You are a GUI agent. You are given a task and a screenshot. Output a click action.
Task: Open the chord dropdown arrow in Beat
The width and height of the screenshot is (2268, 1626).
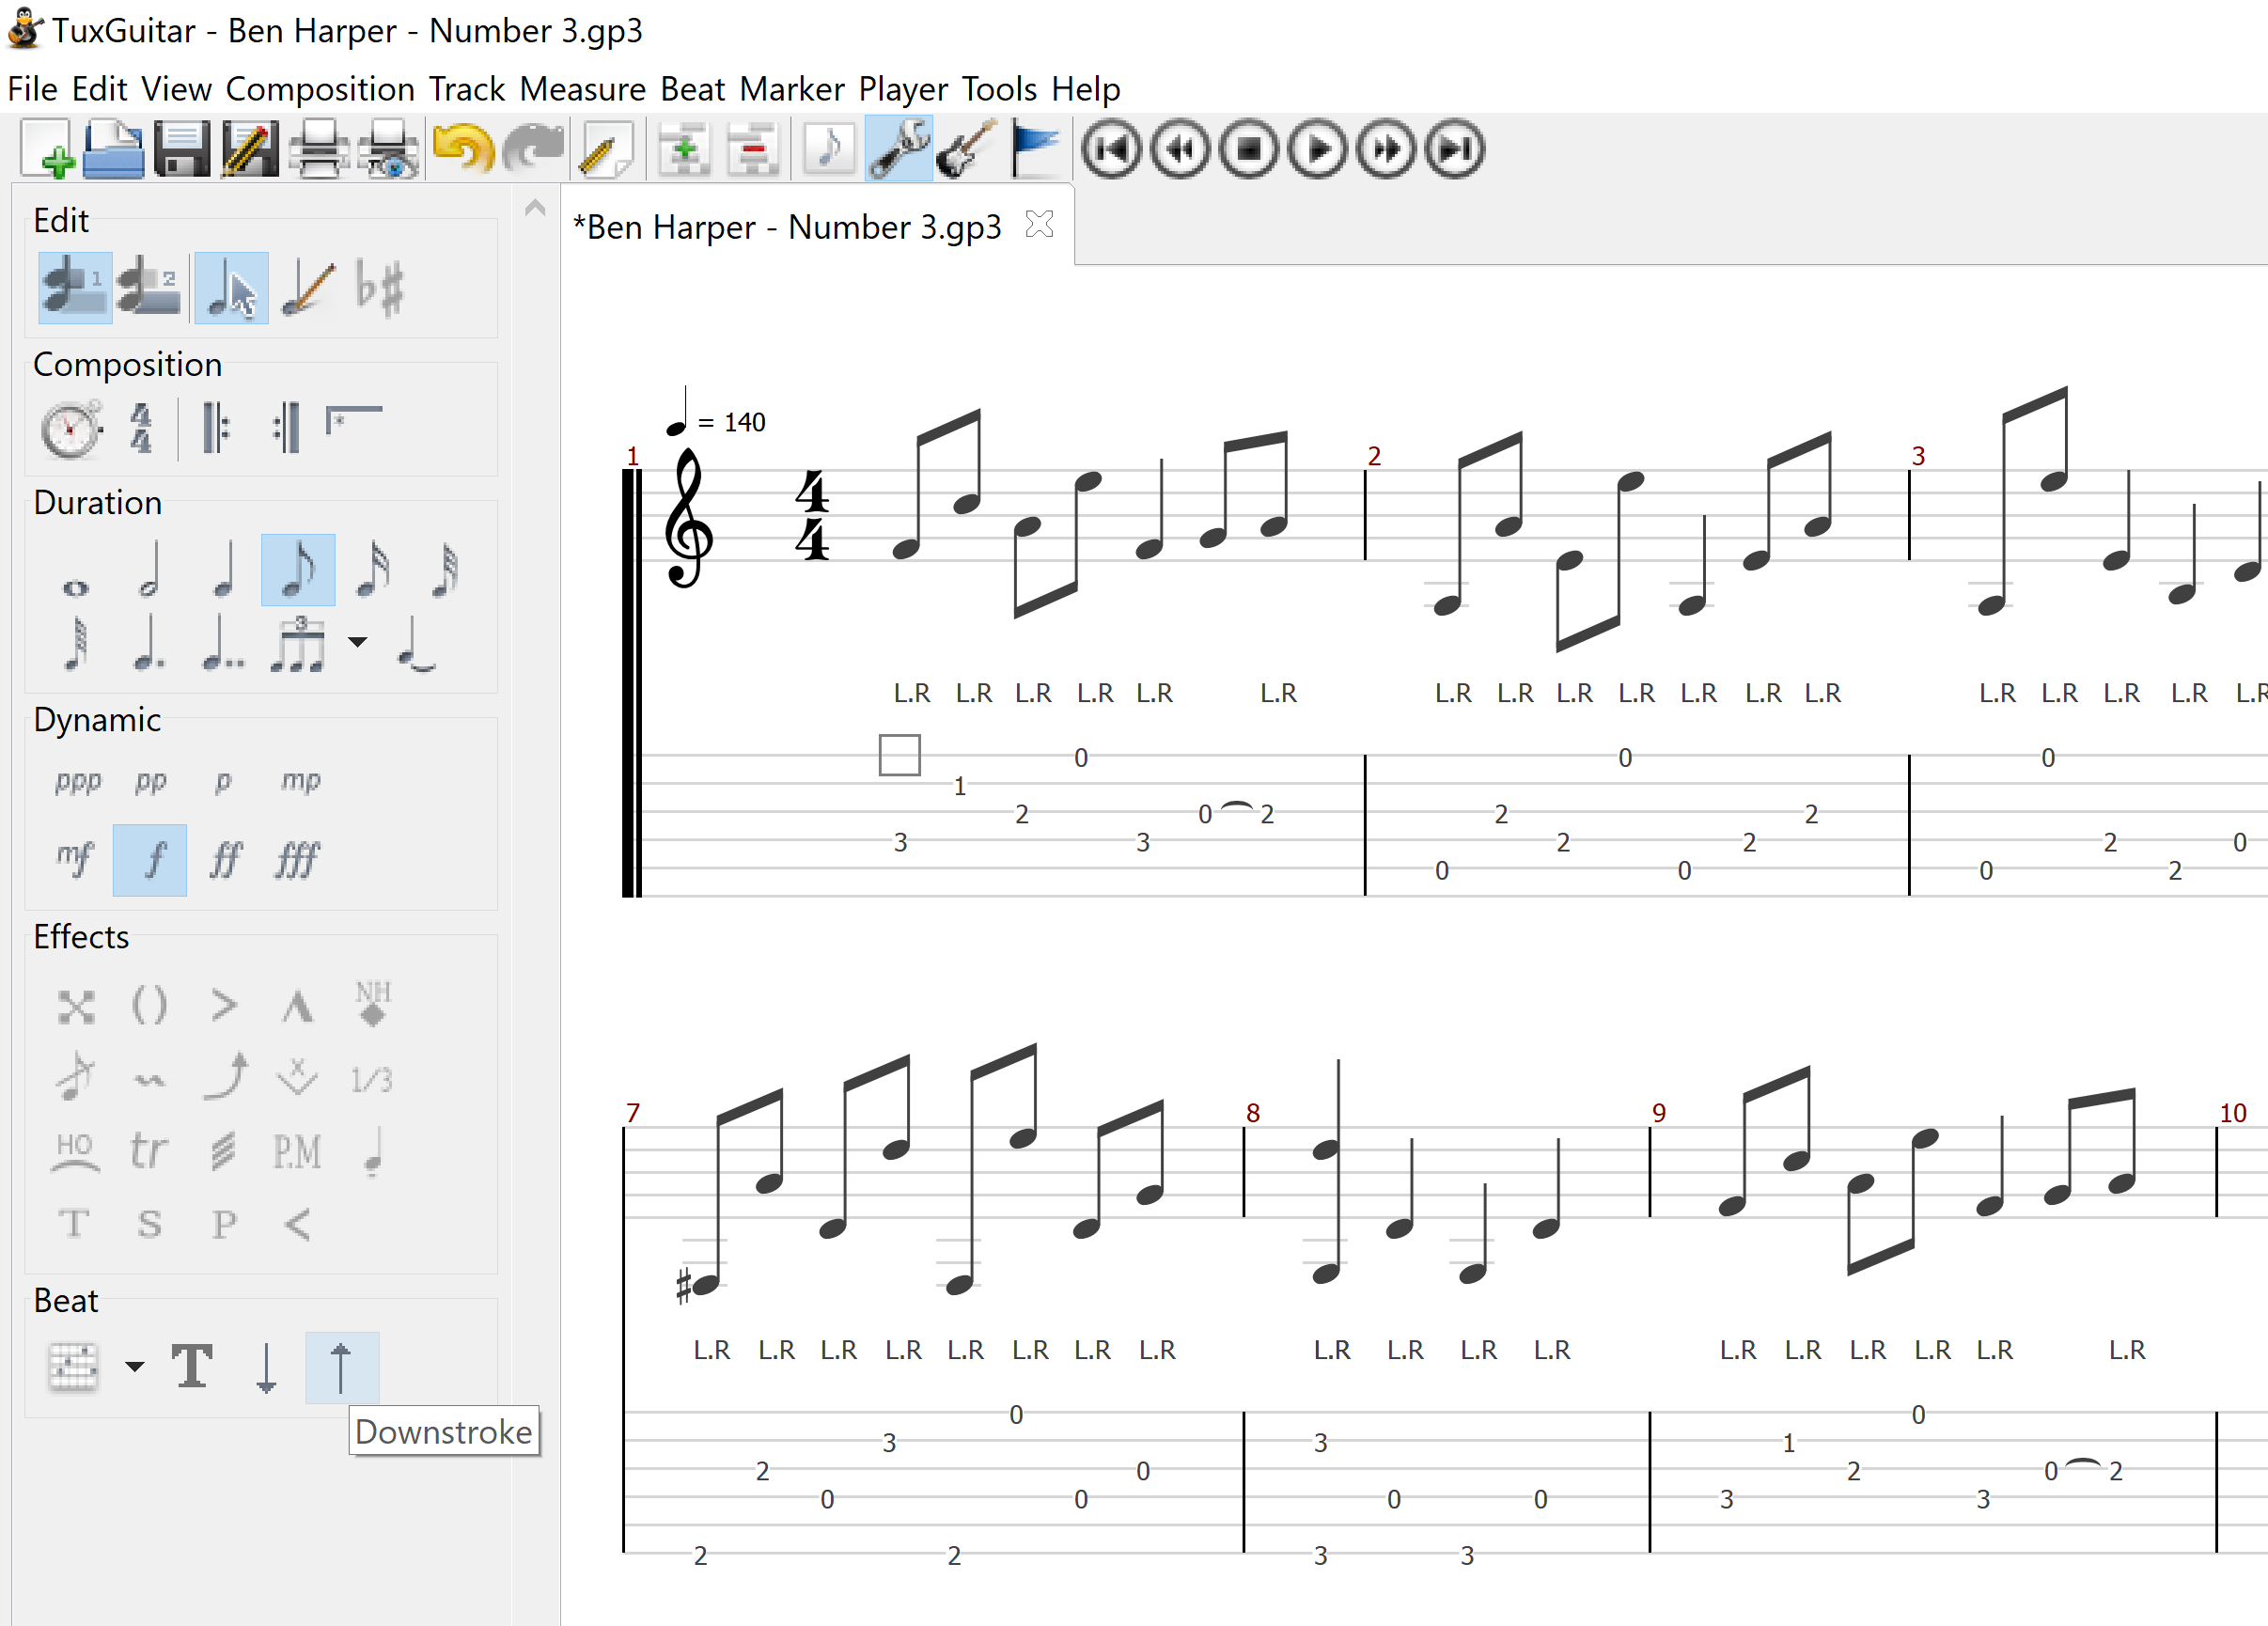pyautogui.click(x=135, y=1366)
